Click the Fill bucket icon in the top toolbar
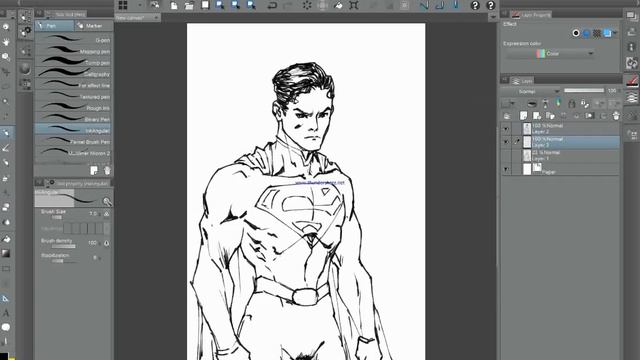 tap(338, 5)
